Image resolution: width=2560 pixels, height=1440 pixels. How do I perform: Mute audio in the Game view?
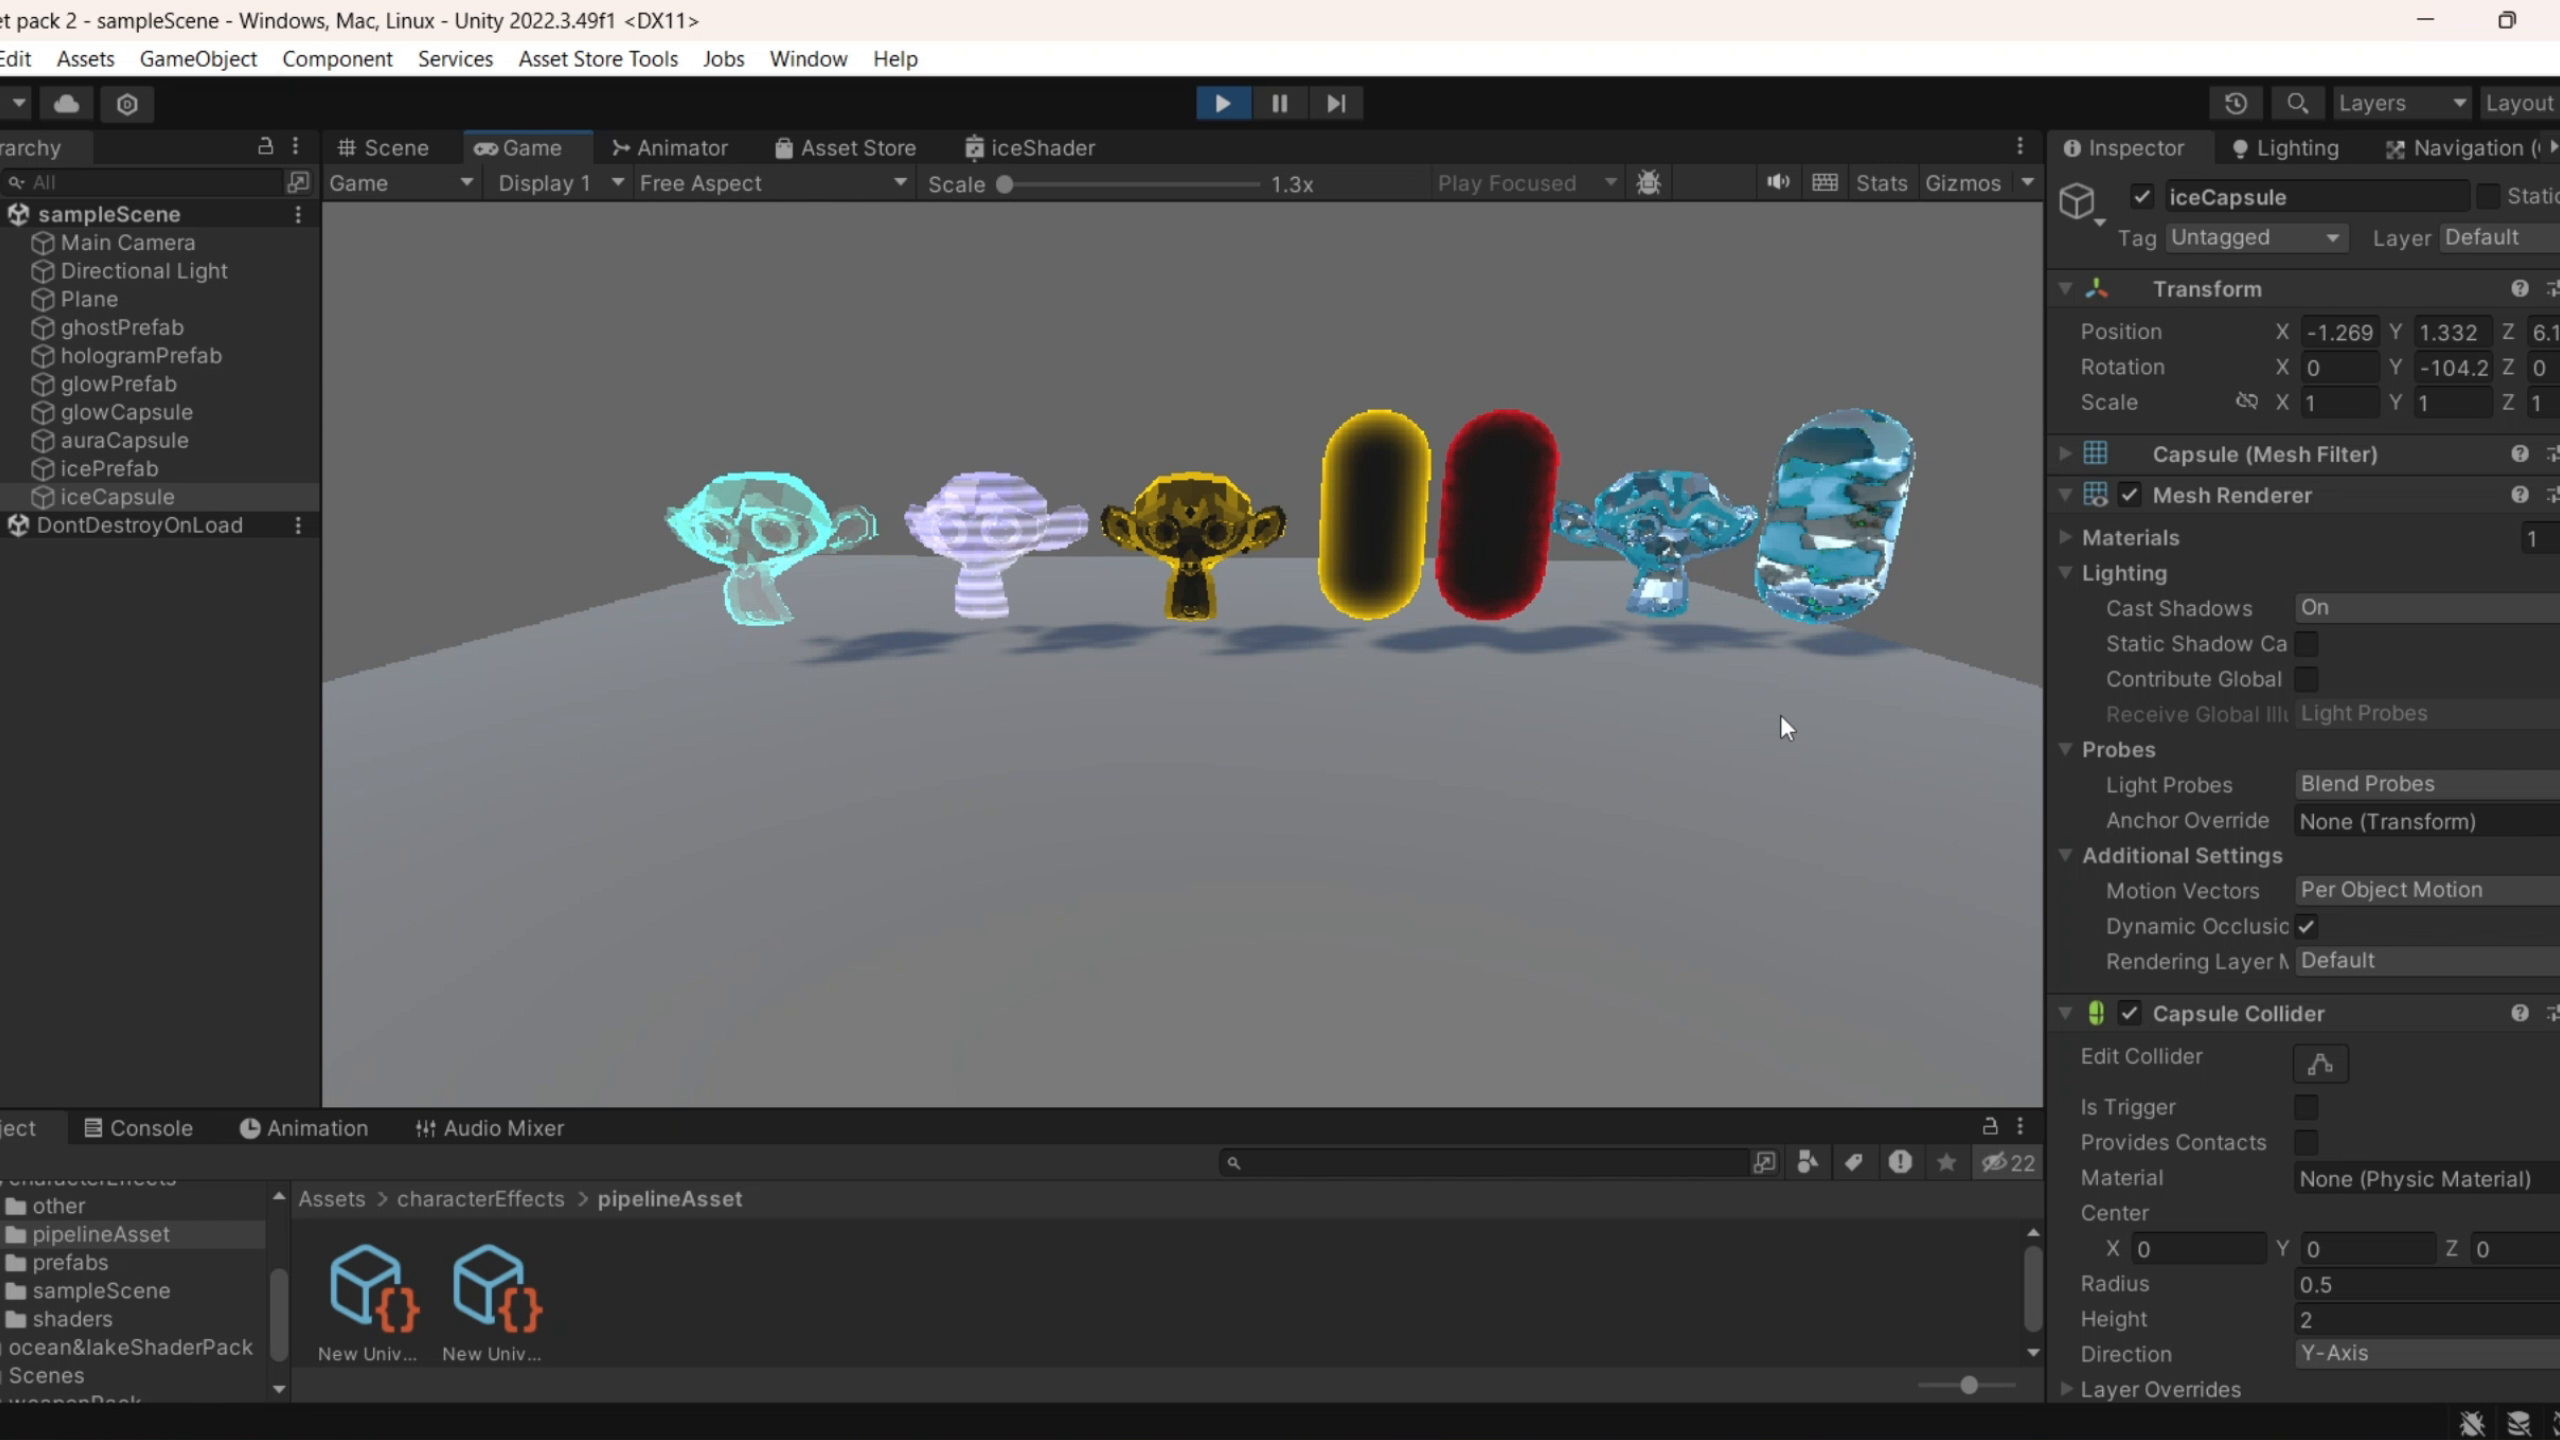(1778, 182)
